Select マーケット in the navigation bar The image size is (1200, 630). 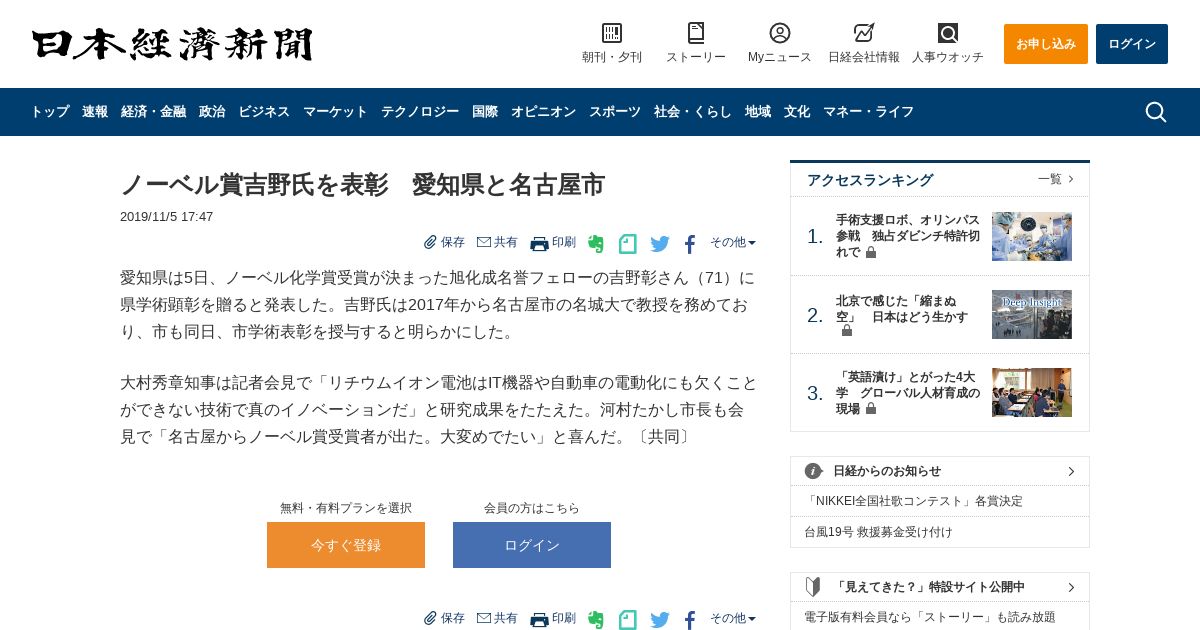coord(335,112)
